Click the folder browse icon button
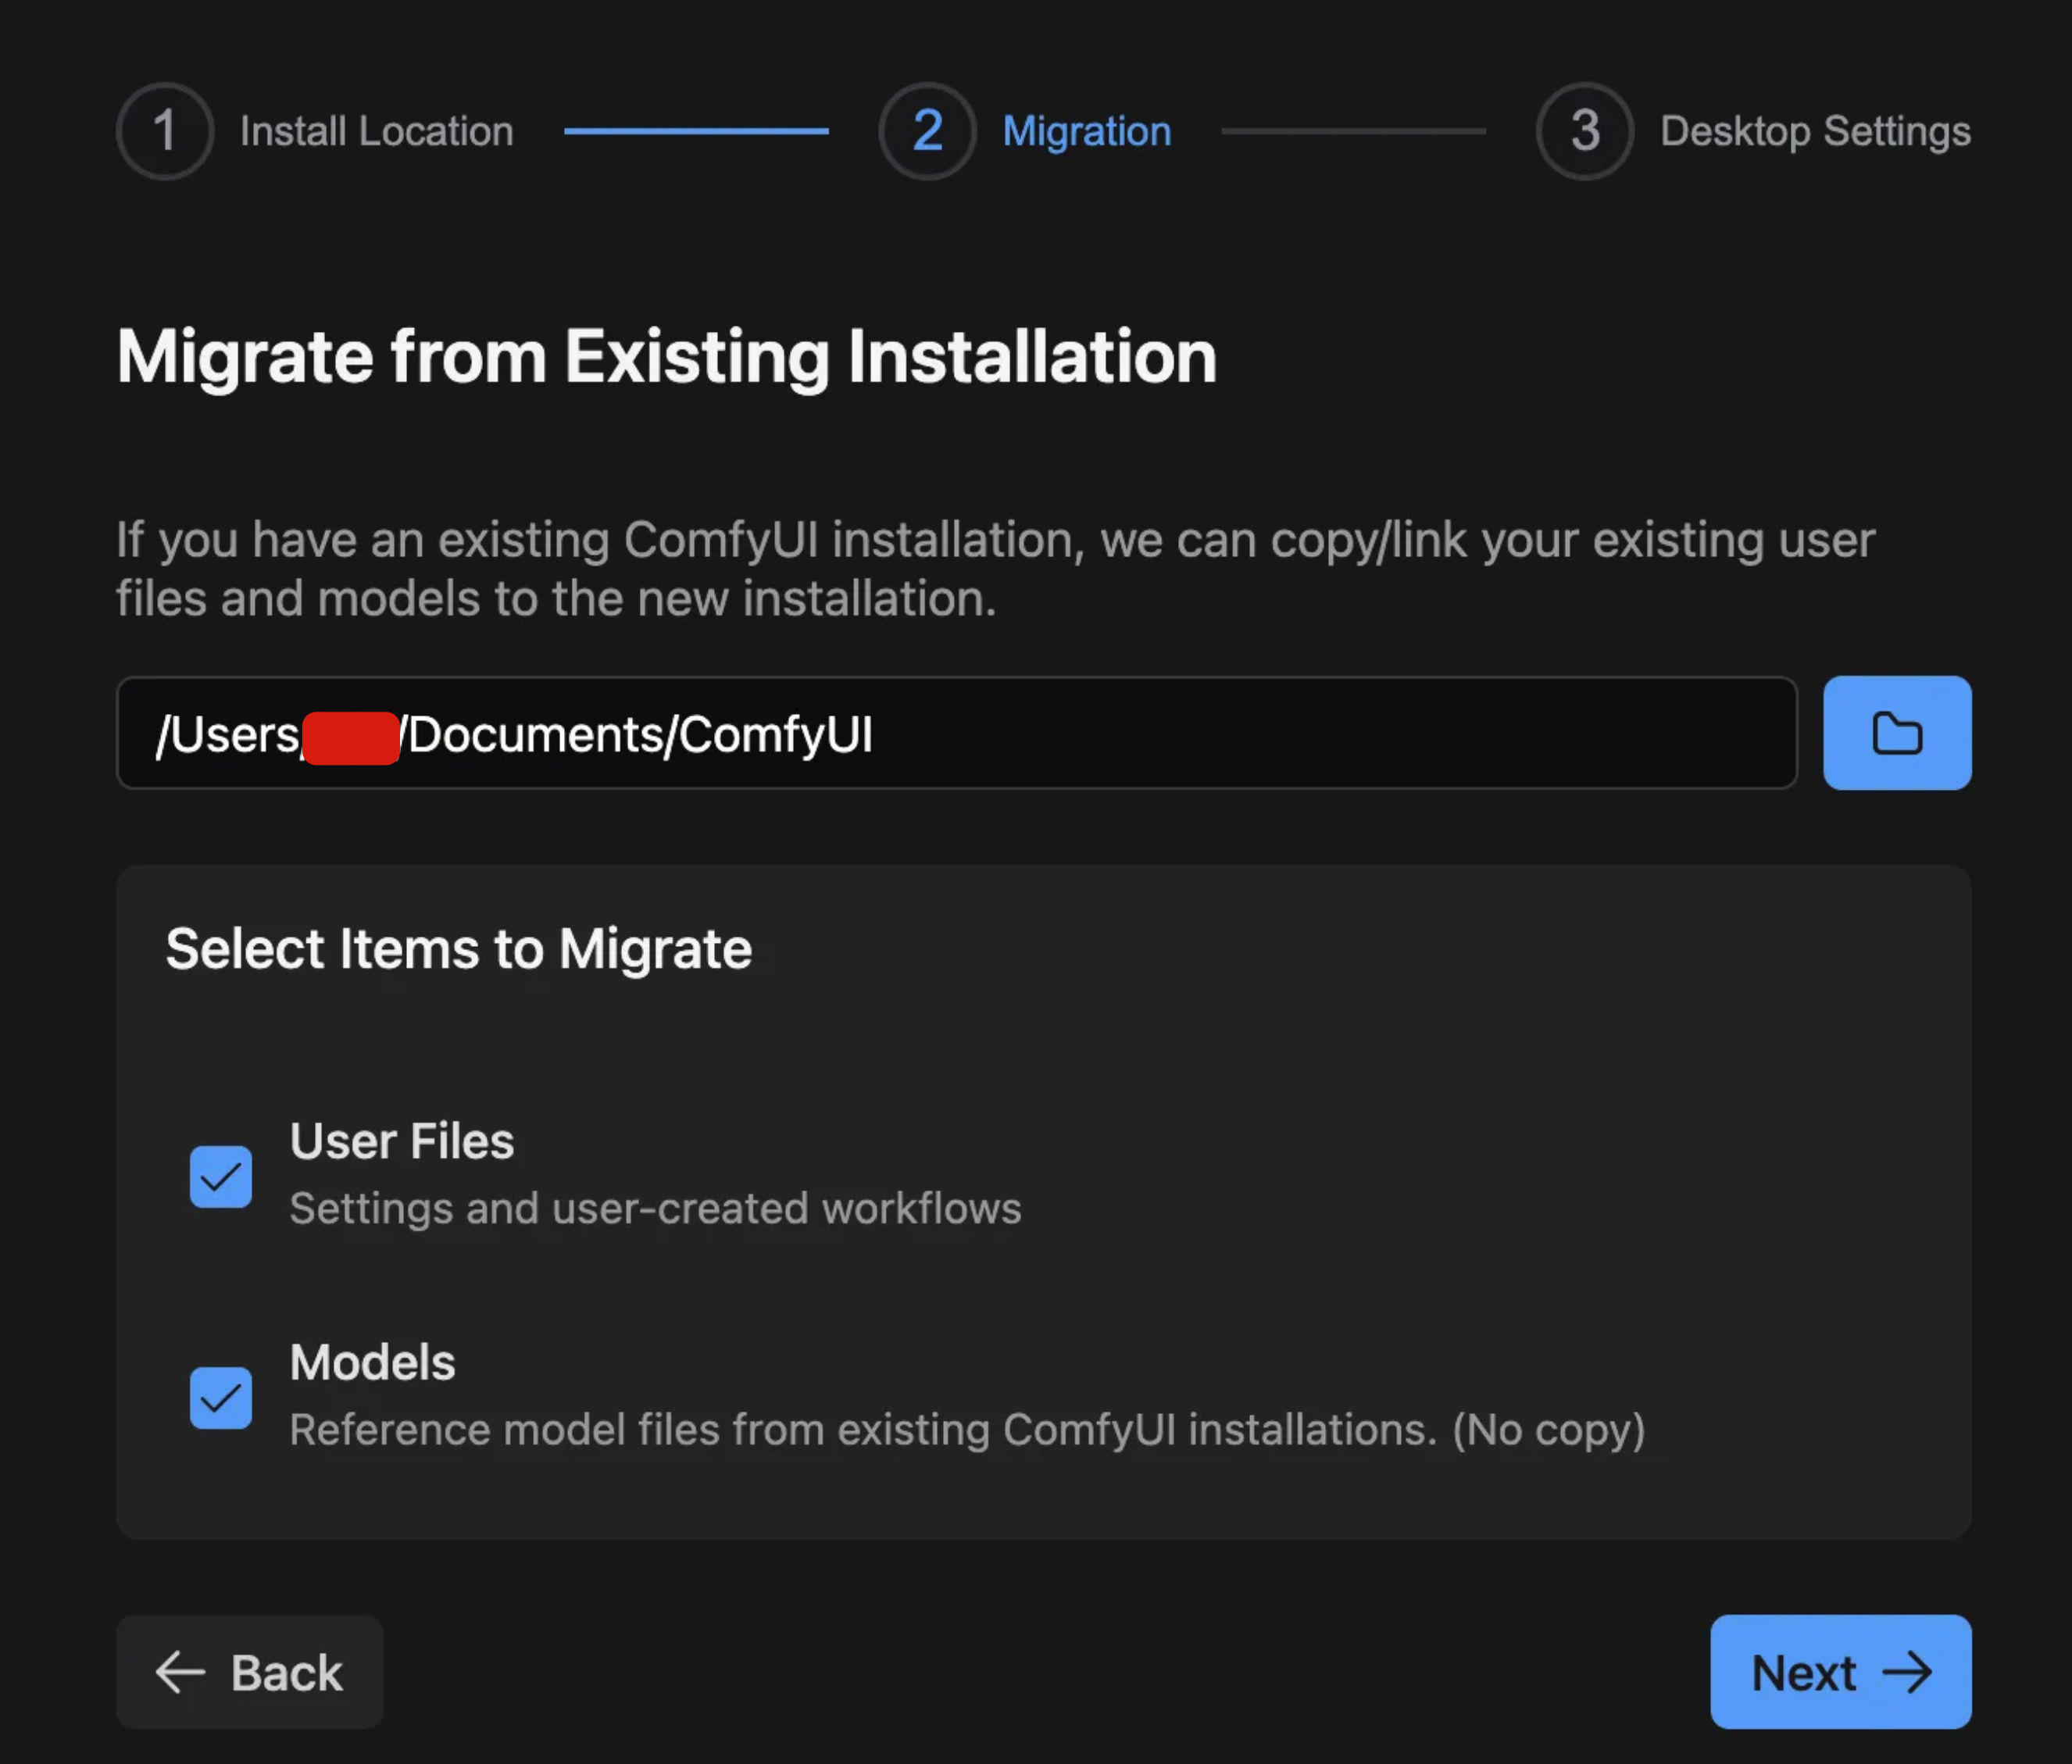The image size is (2072, 1764). coord(1896,733)
